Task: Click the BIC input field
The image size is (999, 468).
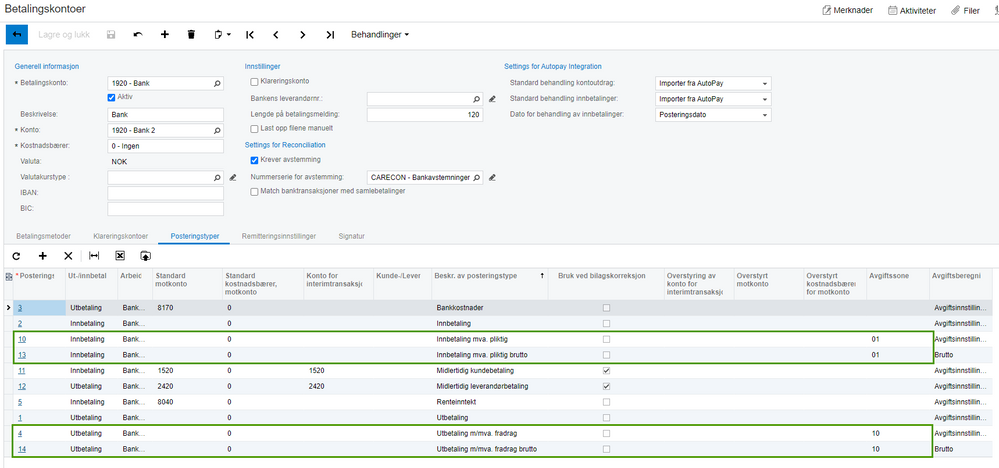Action: click(x=166, y=209)
